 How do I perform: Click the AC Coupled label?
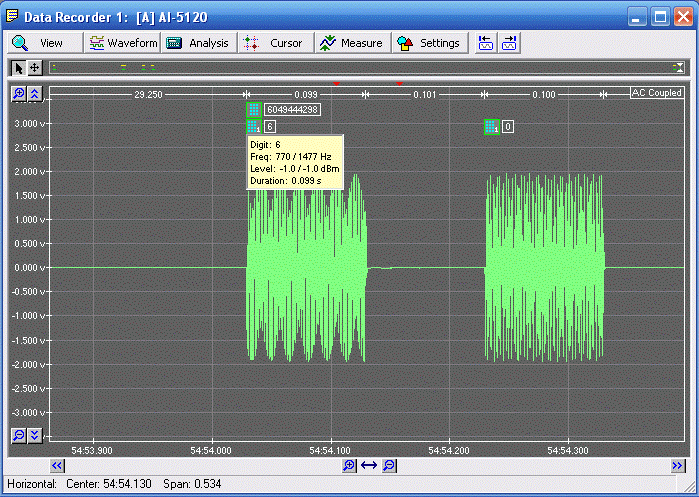[x=657, y=93]
